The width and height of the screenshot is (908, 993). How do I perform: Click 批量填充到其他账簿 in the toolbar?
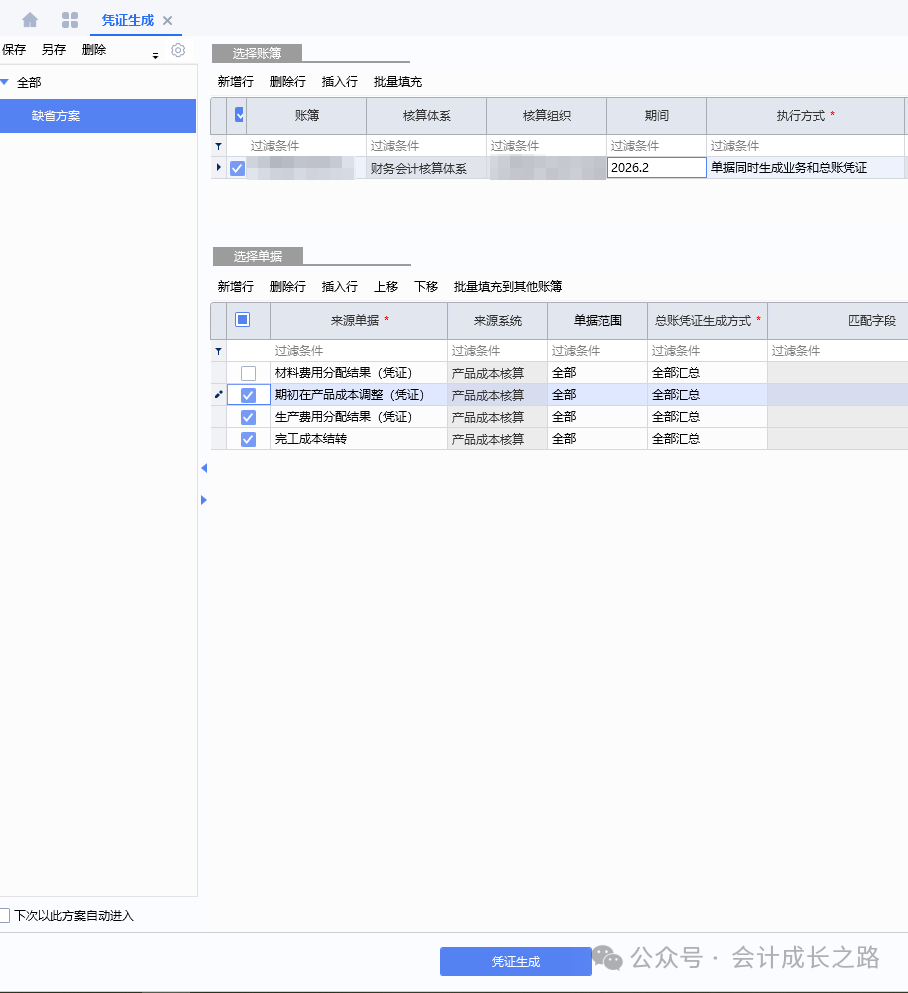click(507, 287)
